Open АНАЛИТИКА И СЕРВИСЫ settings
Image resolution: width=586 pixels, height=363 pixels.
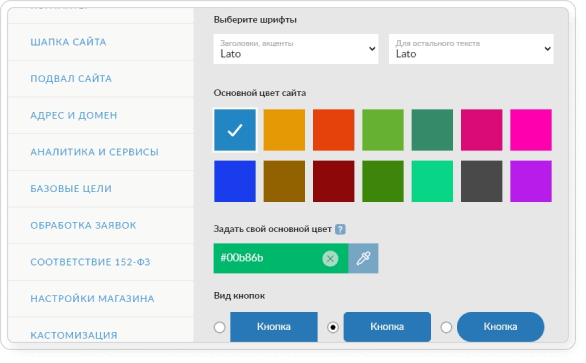[101, 152]
